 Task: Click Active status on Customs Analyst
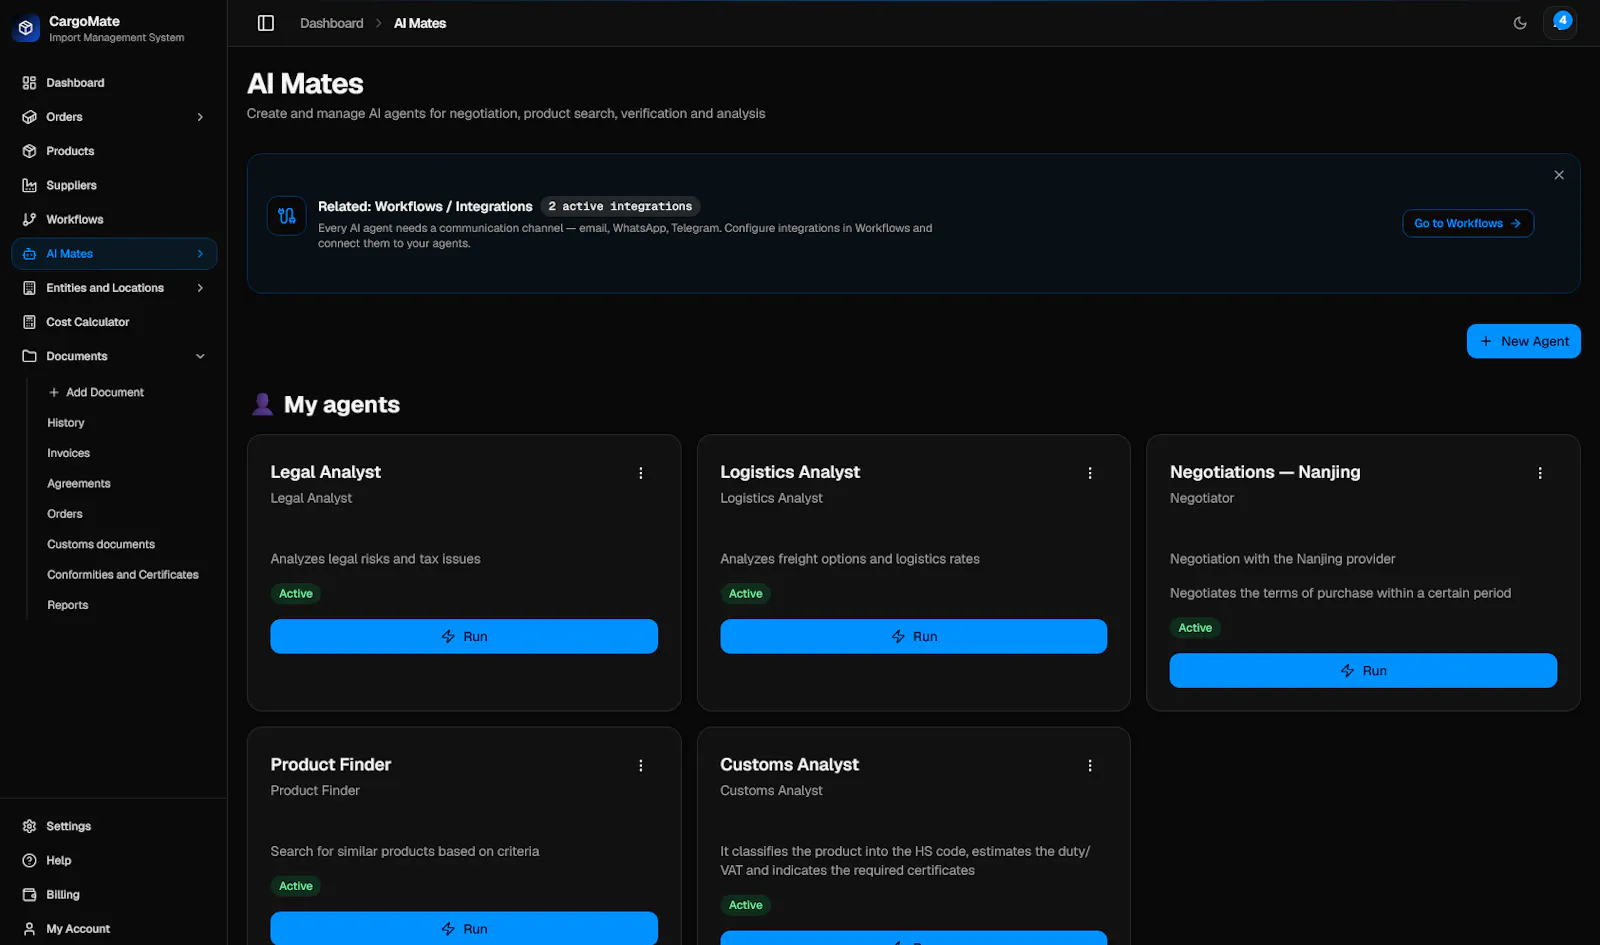(746, 905)
